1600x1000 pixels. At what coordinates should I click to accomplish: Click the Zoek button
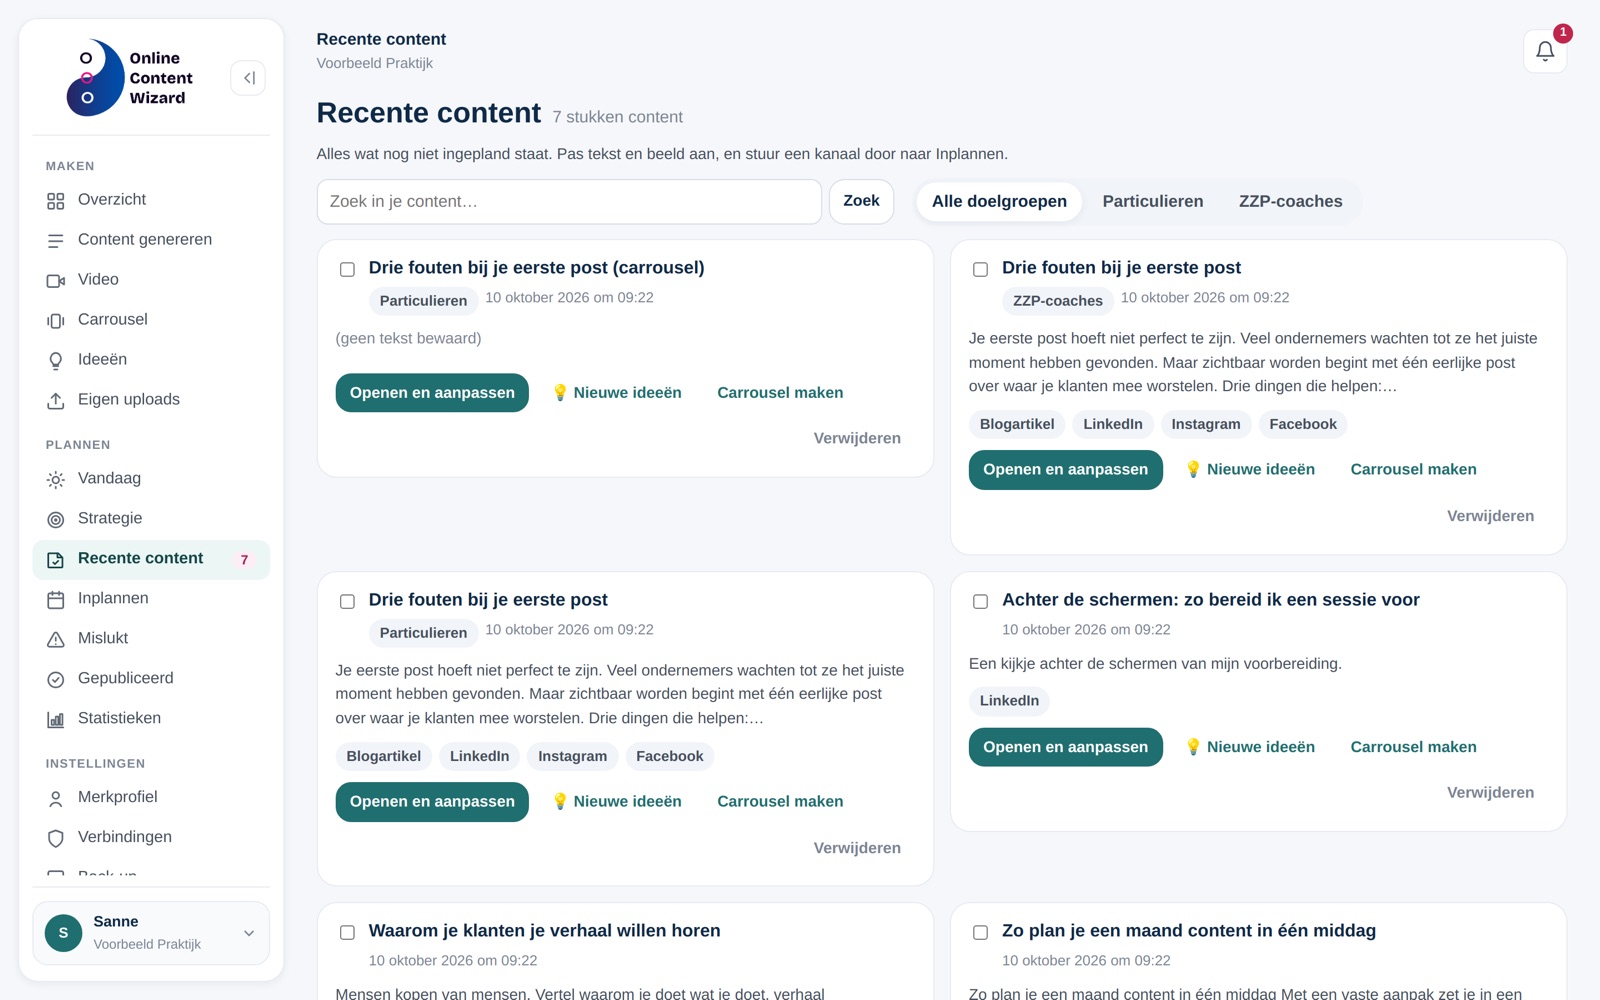pyautogui.click(x=861, y=201)
